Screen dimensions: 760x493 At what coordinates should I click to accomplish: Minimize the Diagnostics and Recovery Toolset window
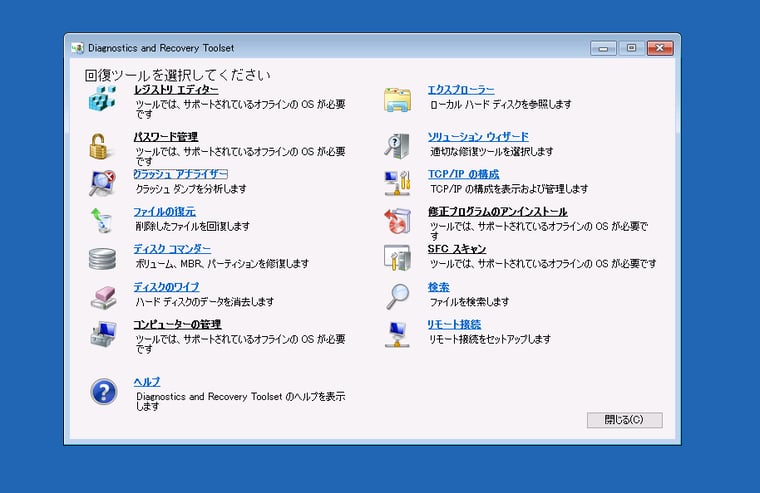pos(603,48)
